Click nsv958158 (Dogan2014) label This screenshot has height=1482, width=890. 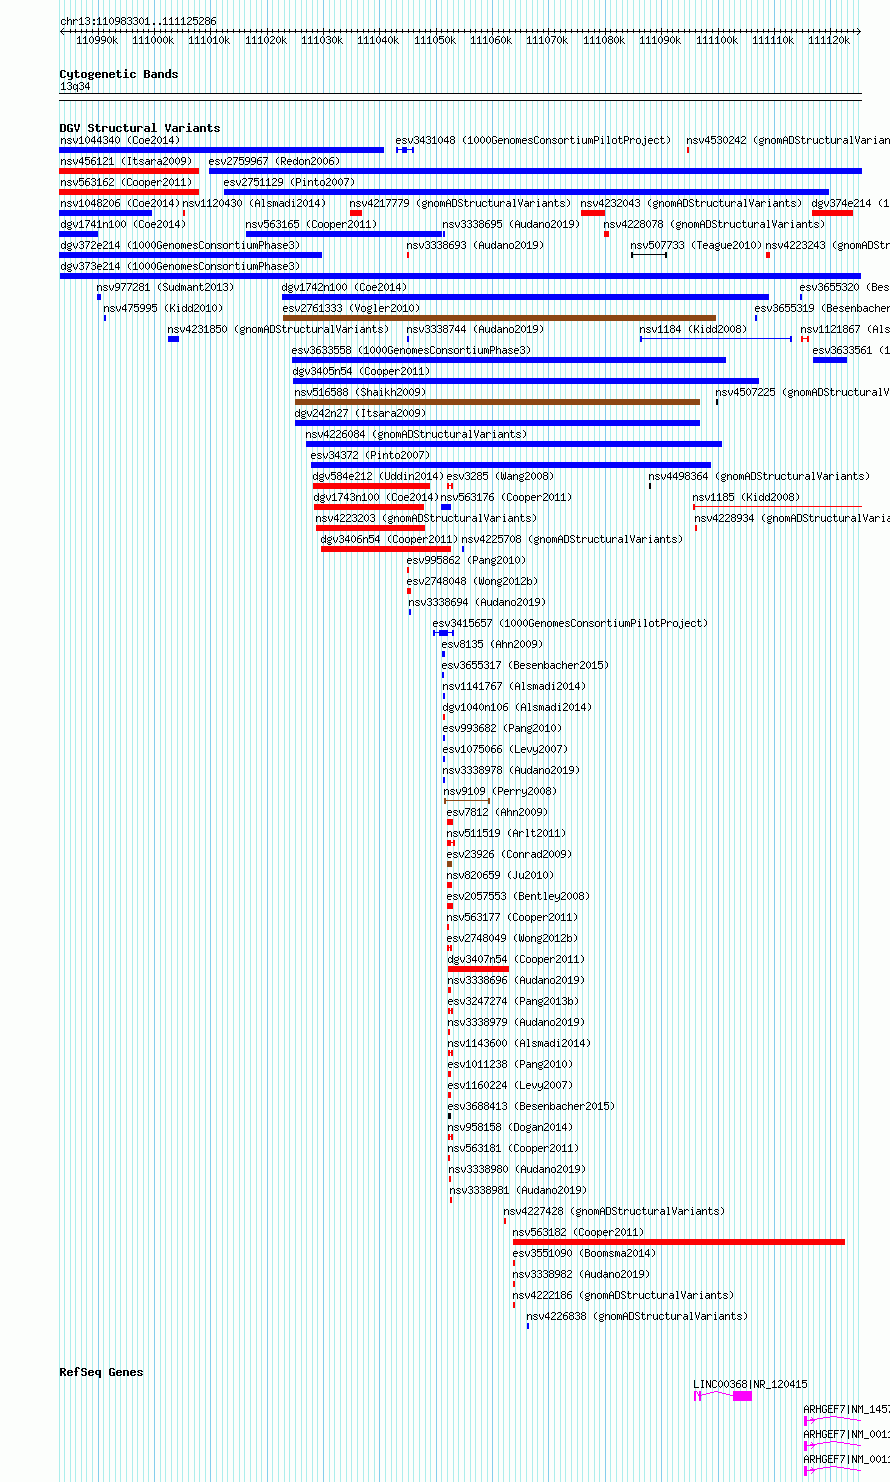tap(511, 1127)
